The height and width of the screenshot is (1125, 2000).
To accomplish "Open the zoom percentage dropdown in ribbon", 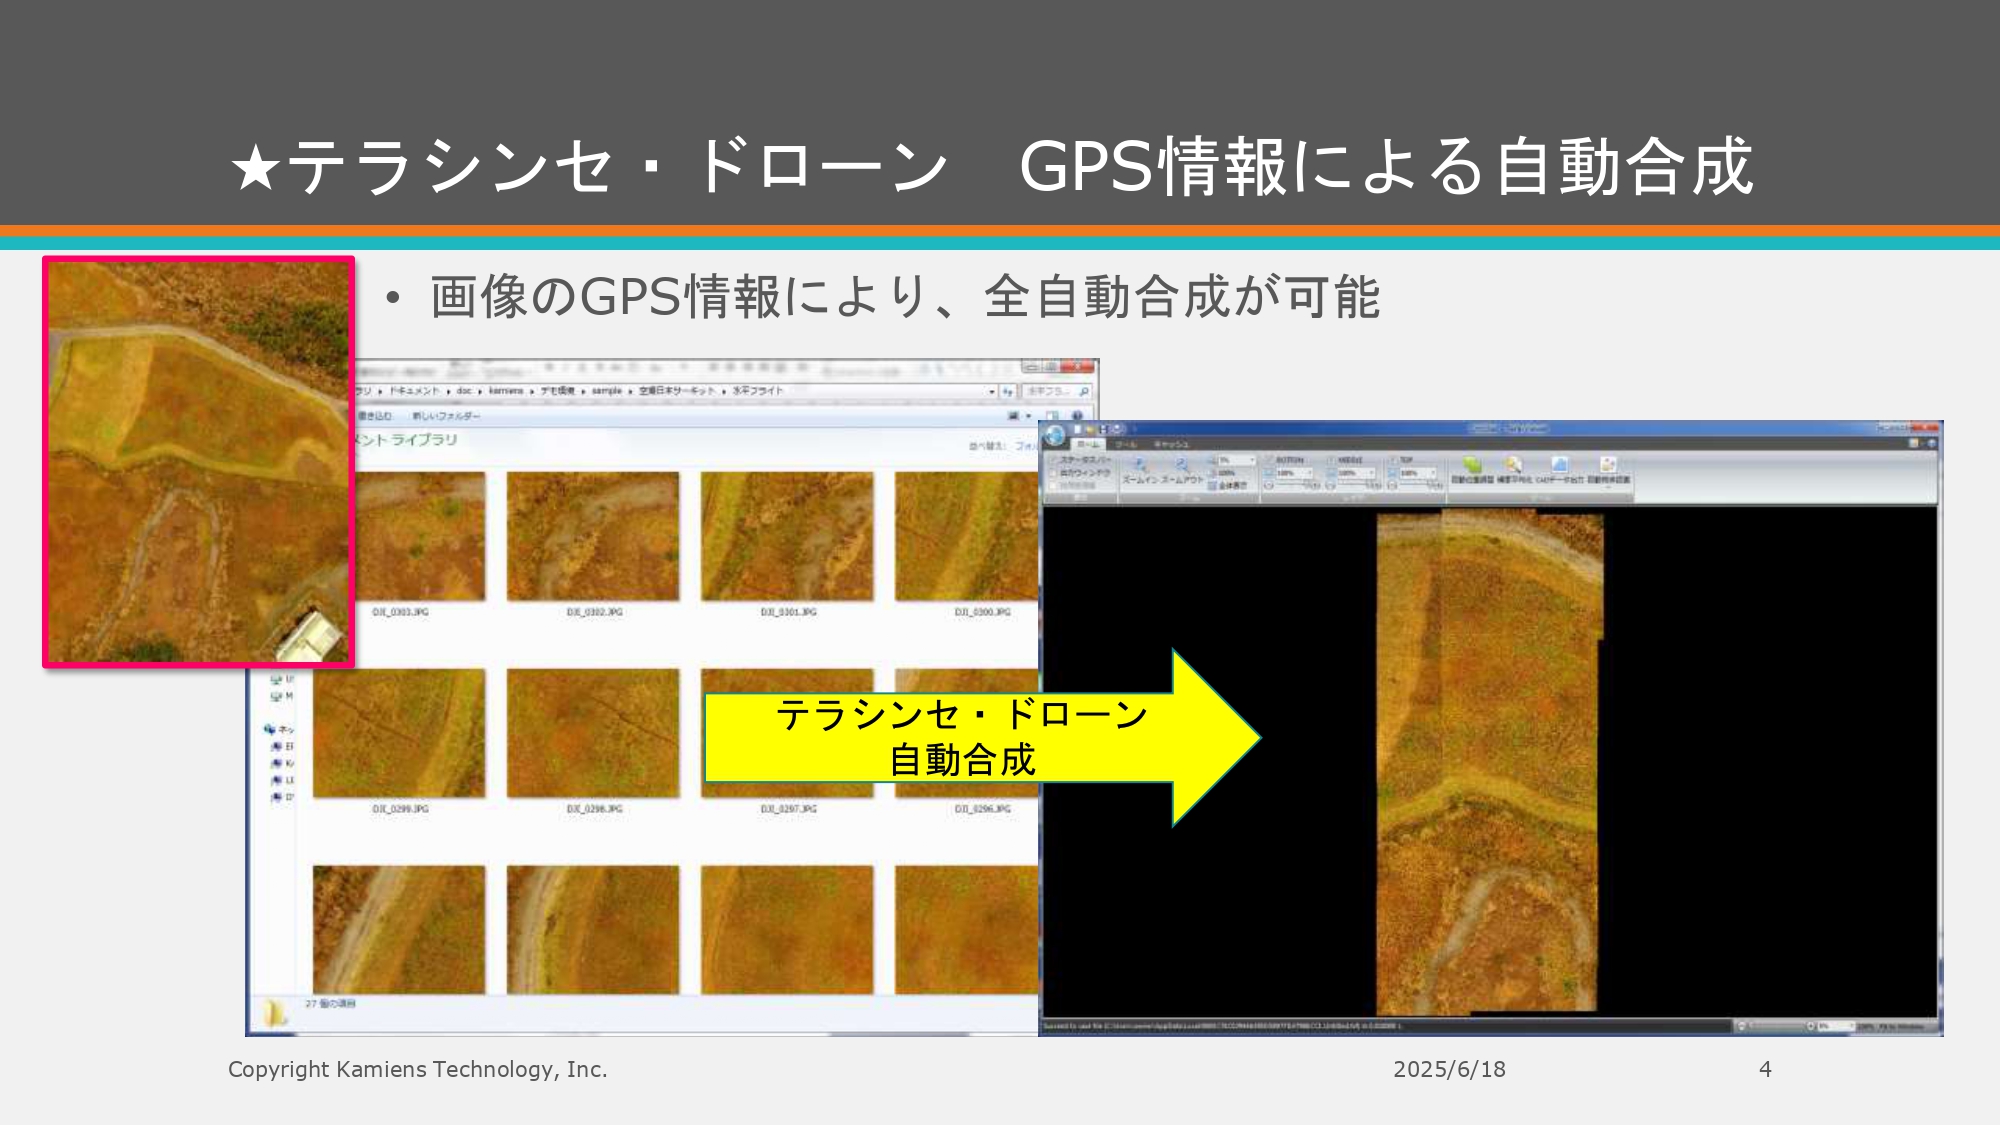I will tap(1252, 460).
